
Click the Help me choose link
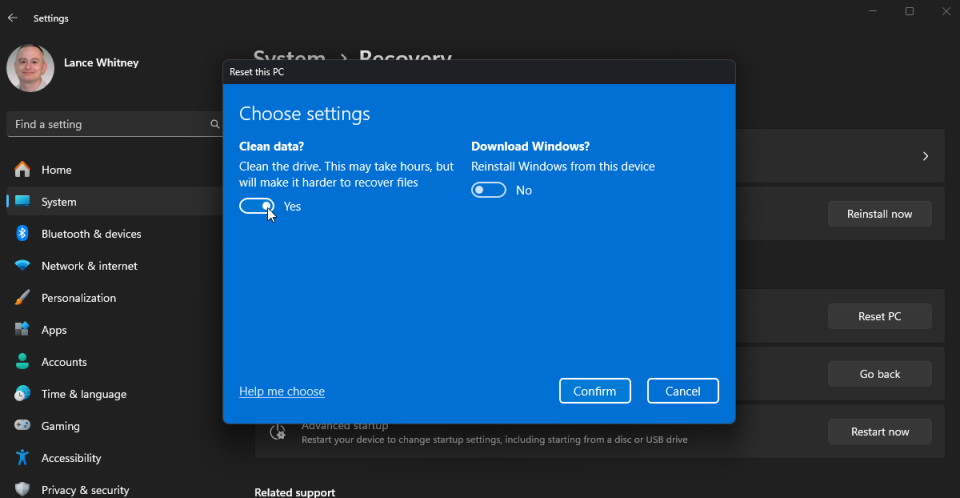282,391
